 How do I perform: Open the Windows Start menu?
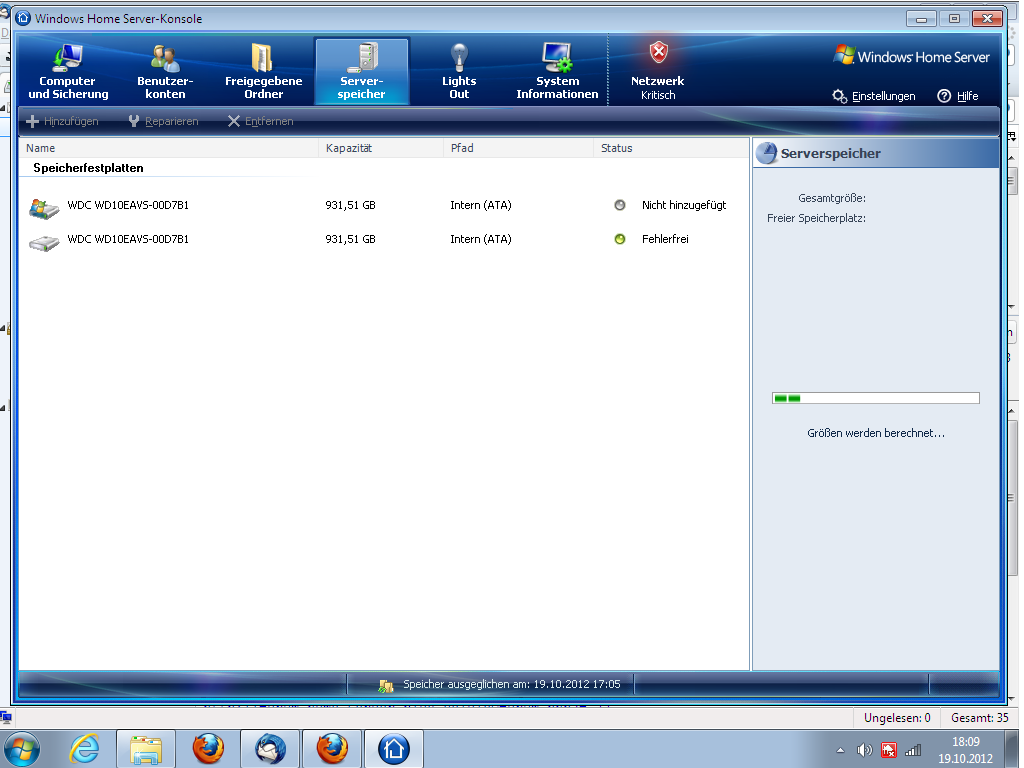pos(22,749)
